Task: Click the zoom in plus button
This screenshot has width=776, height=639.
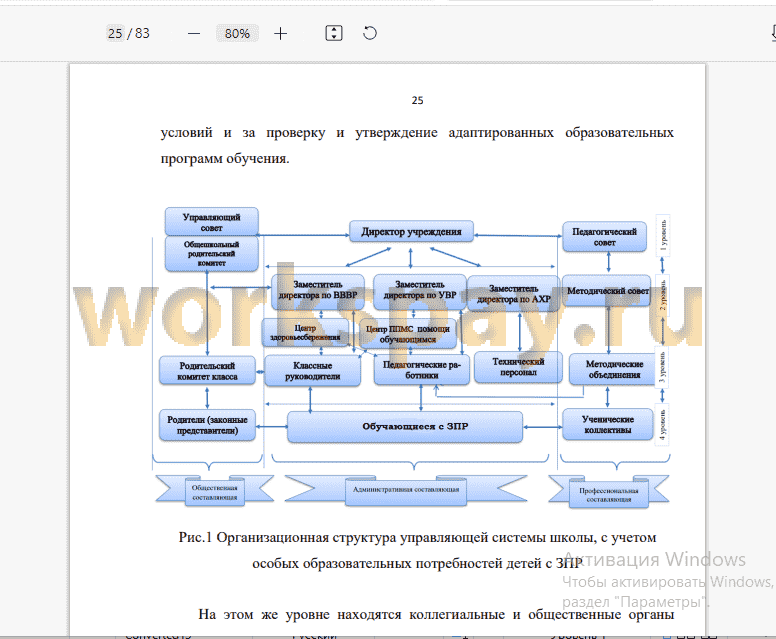Action: (281, 34)
